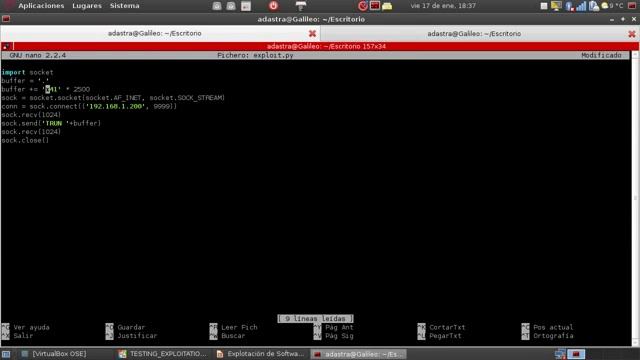Click the 'Salir' shortcut label
640x360 pixels.
tap(23, 336)
